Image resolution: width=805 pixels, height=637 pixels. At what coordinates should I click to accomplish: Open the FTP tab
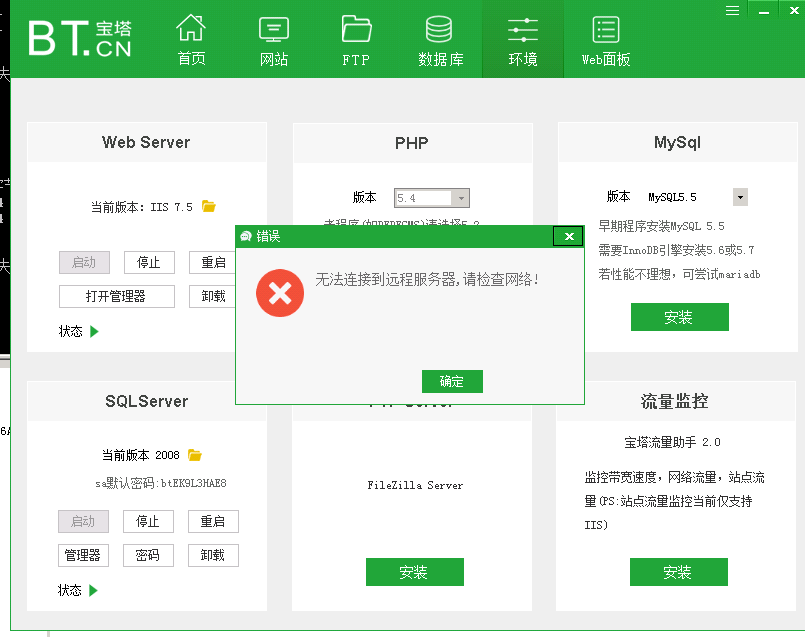pos(356,40)
